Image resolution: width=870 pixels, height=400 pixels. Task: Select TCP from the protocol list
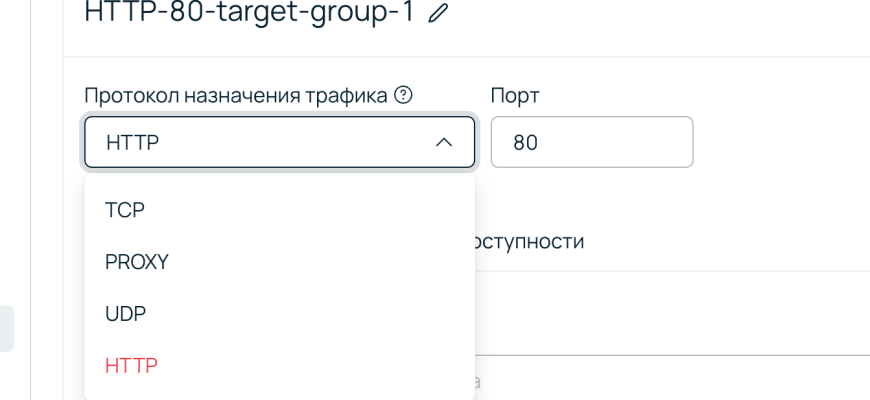(x=125, y=209)
